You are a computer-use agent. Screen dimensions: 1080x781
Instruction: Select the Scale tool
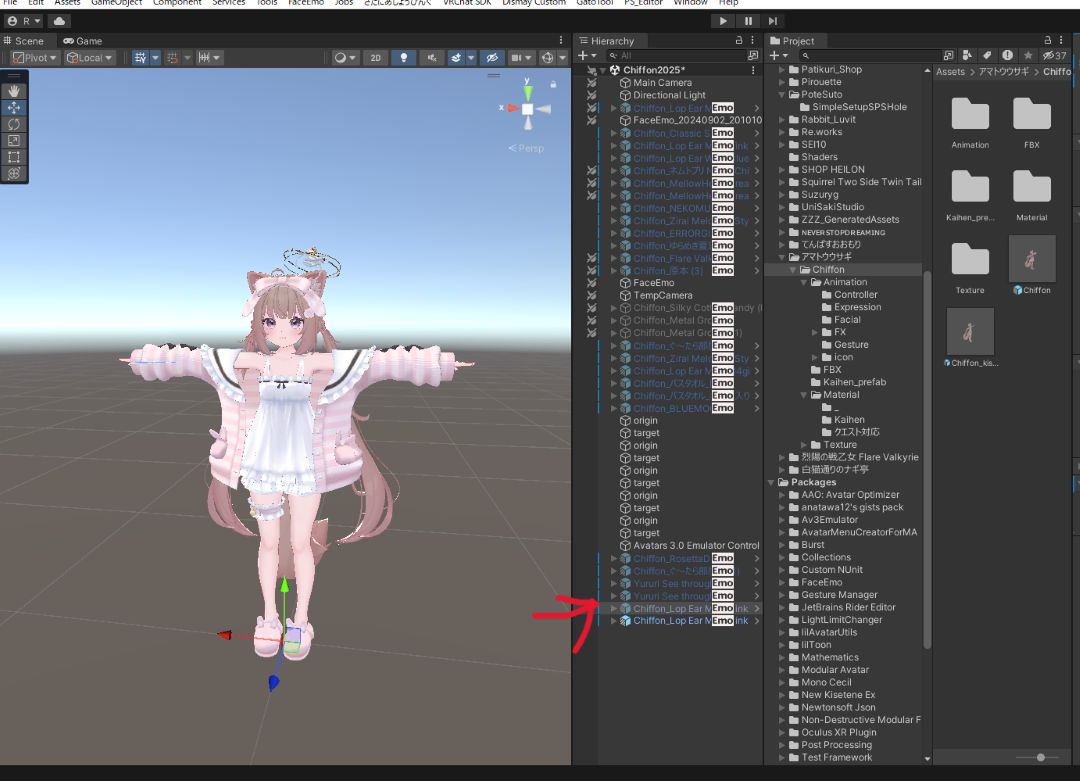pyautogui.click(x=14, y=140)
